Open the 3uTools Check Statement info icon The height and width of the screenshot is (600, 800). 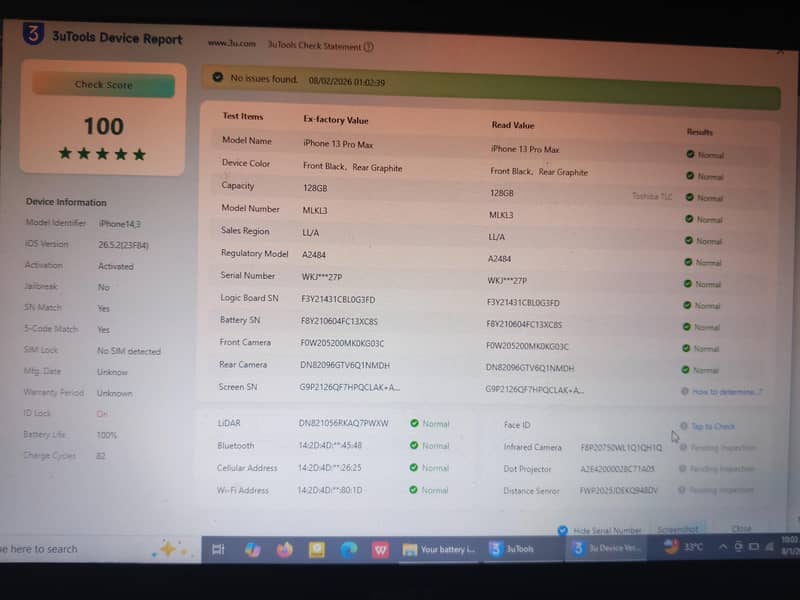coord(368,47)
